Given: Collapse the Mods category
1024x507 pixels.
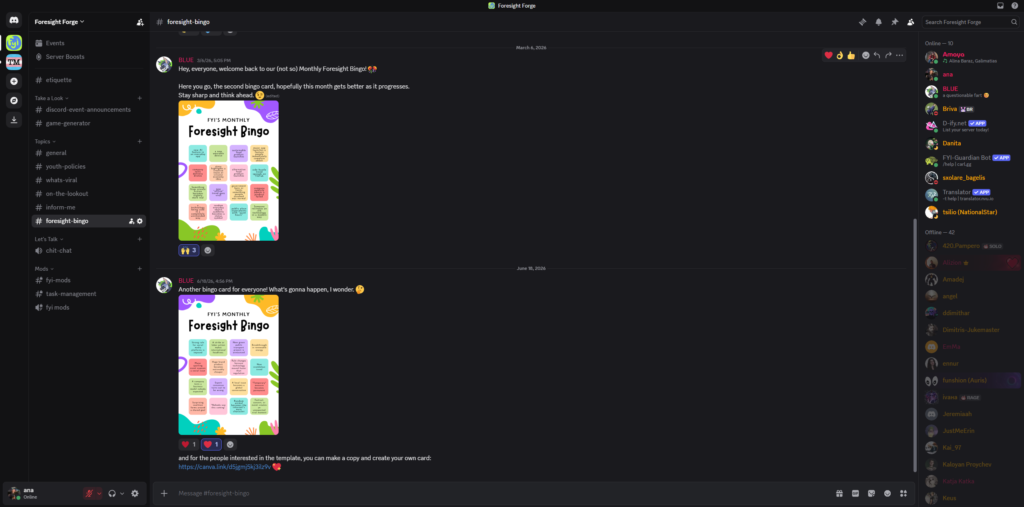Looking at the screenshot, I should (42, 269).
